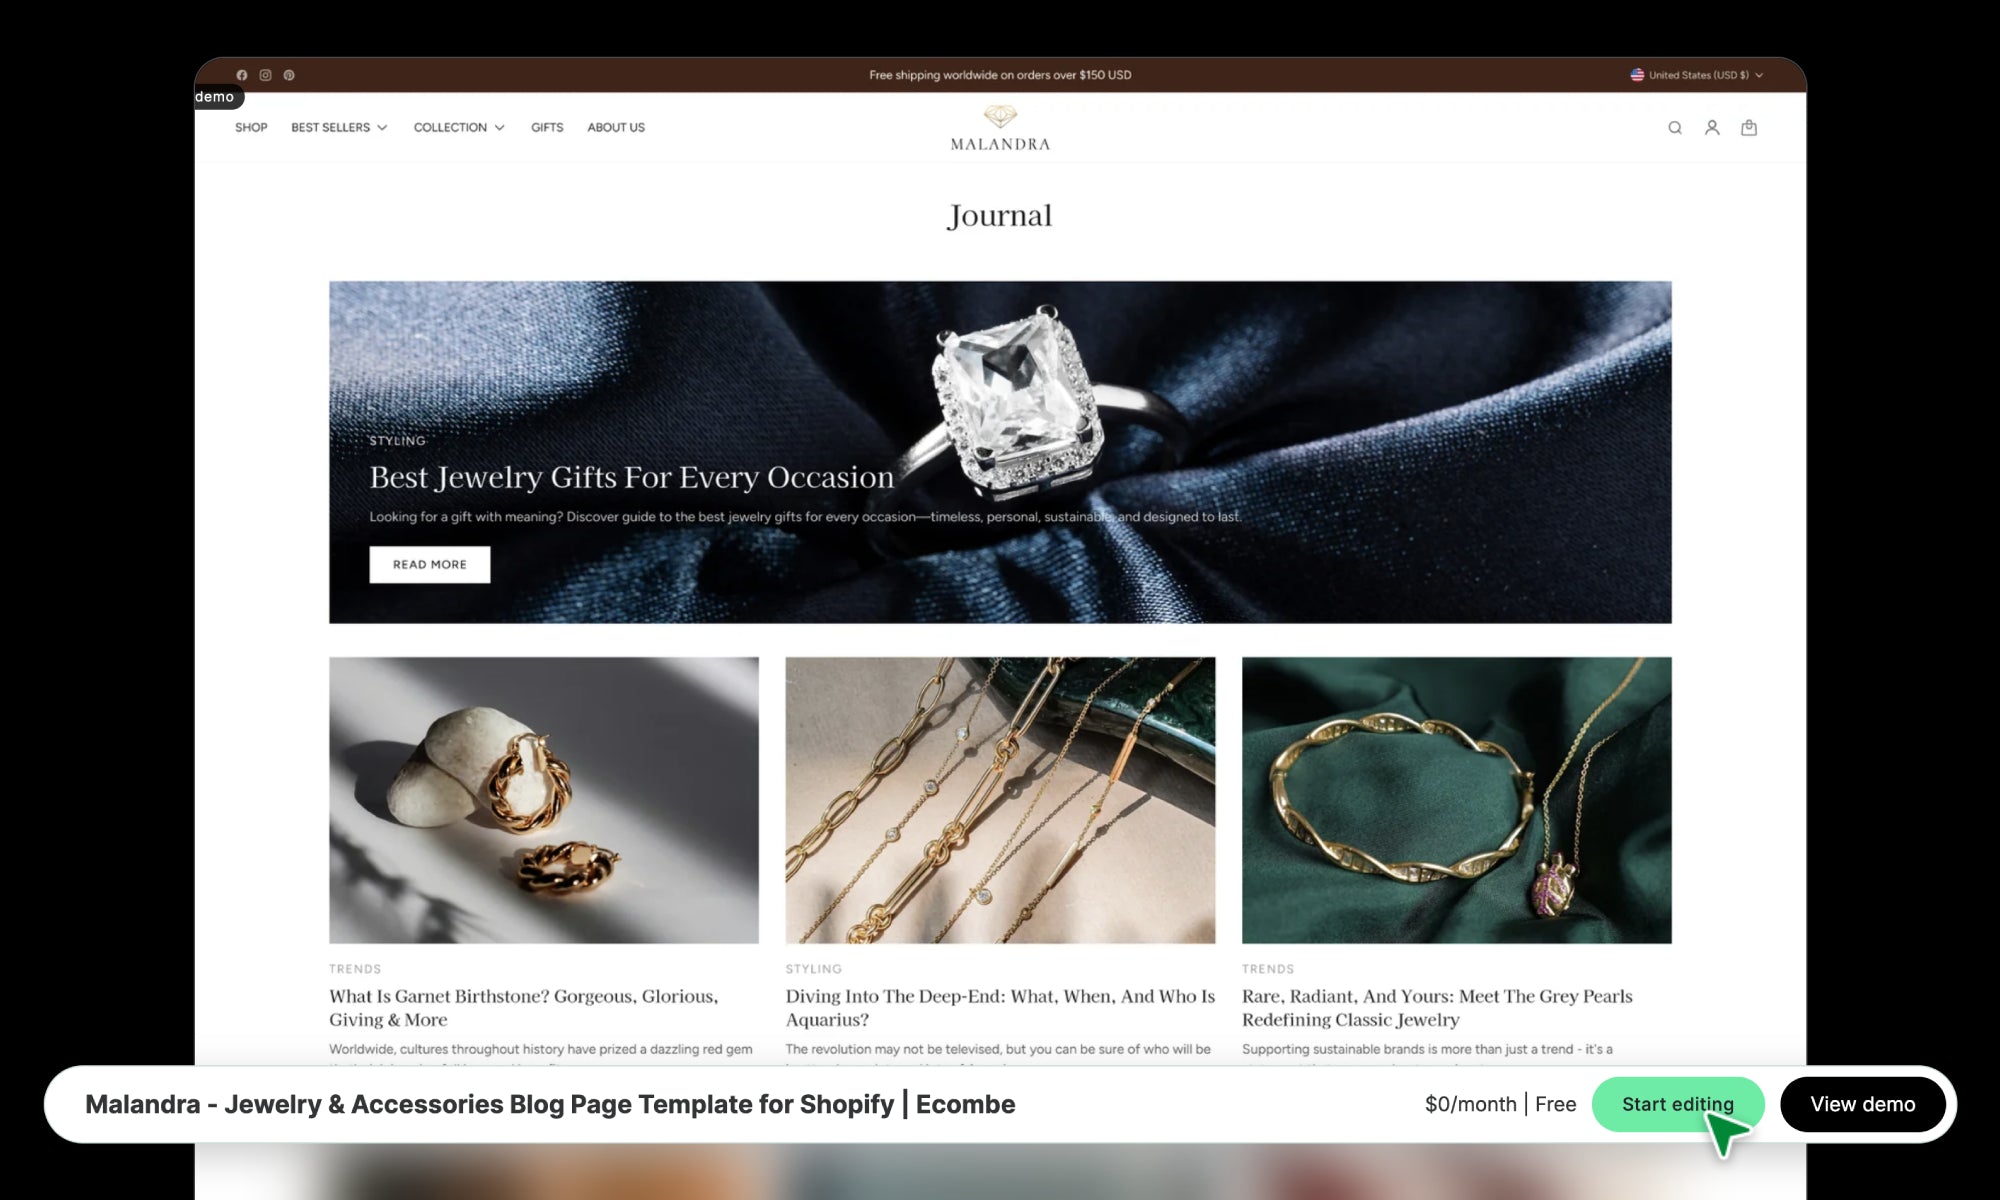Open United States (USD $) currency selector
2000x1200 pixels.
click(1697, 75)
